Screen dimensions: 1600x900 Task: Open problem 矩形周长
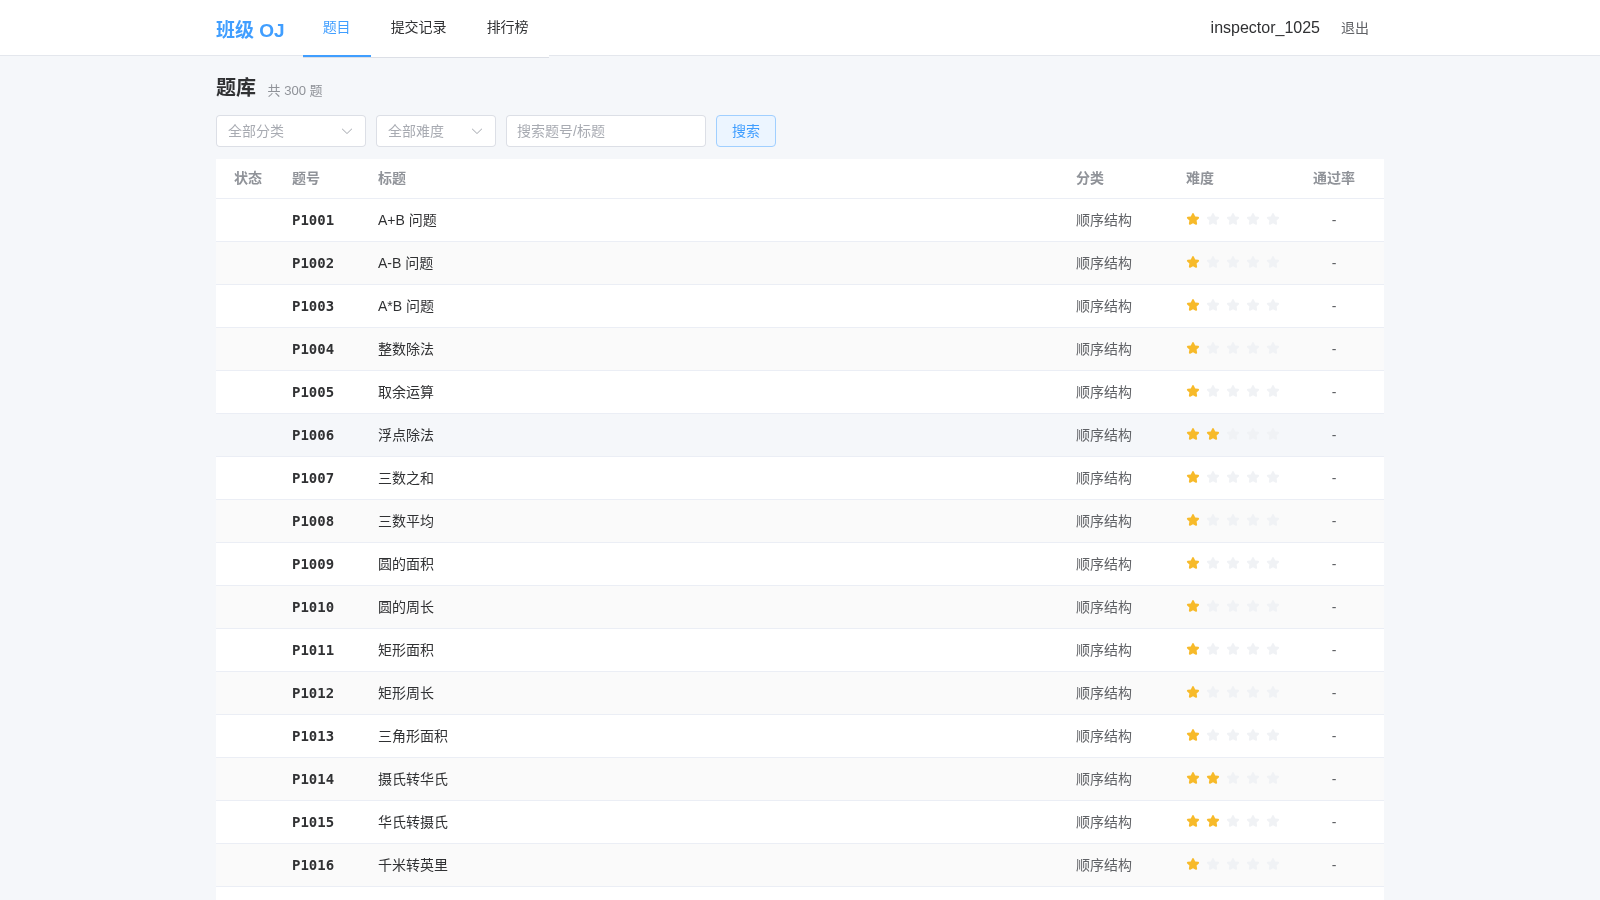(x=406, y=693)
